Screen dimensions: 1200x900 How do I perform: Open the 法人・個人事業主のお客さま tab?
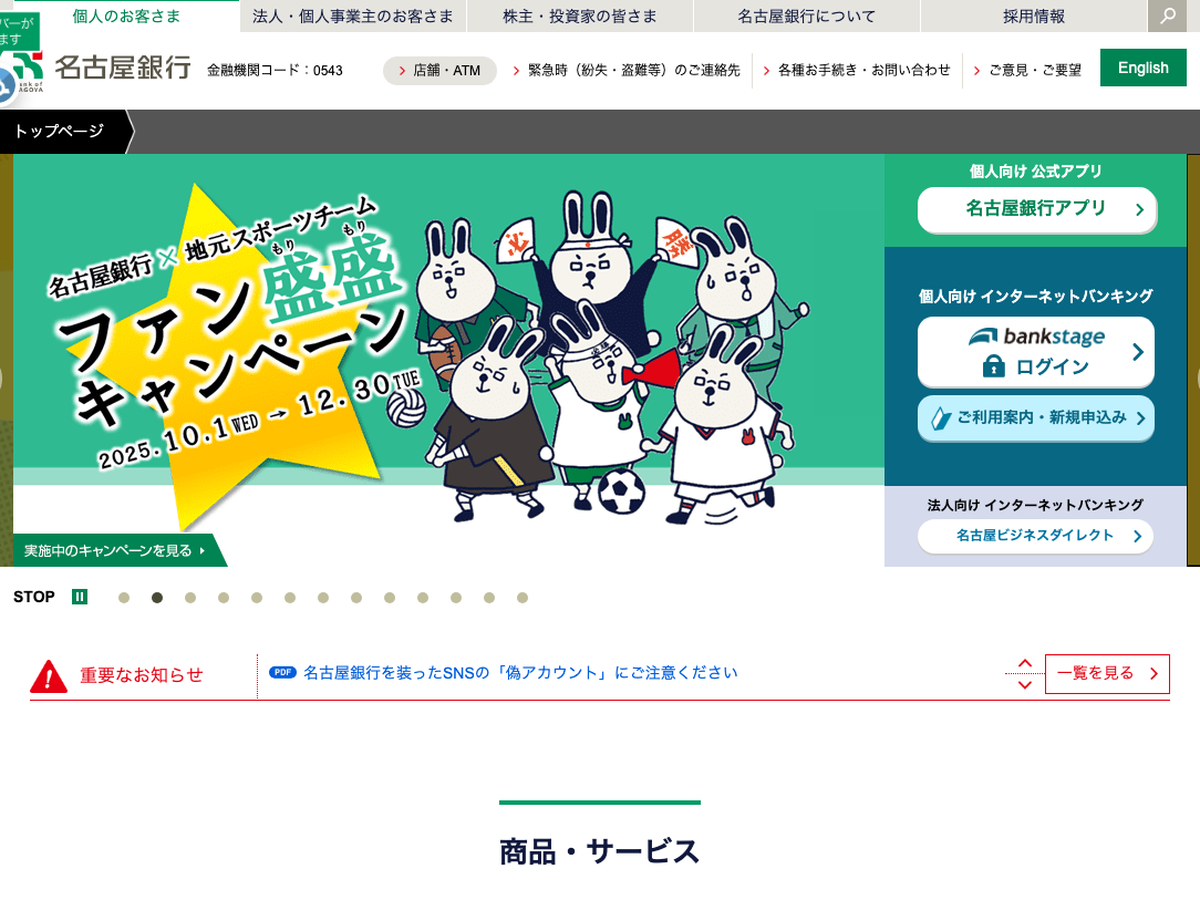click(353, 16)
